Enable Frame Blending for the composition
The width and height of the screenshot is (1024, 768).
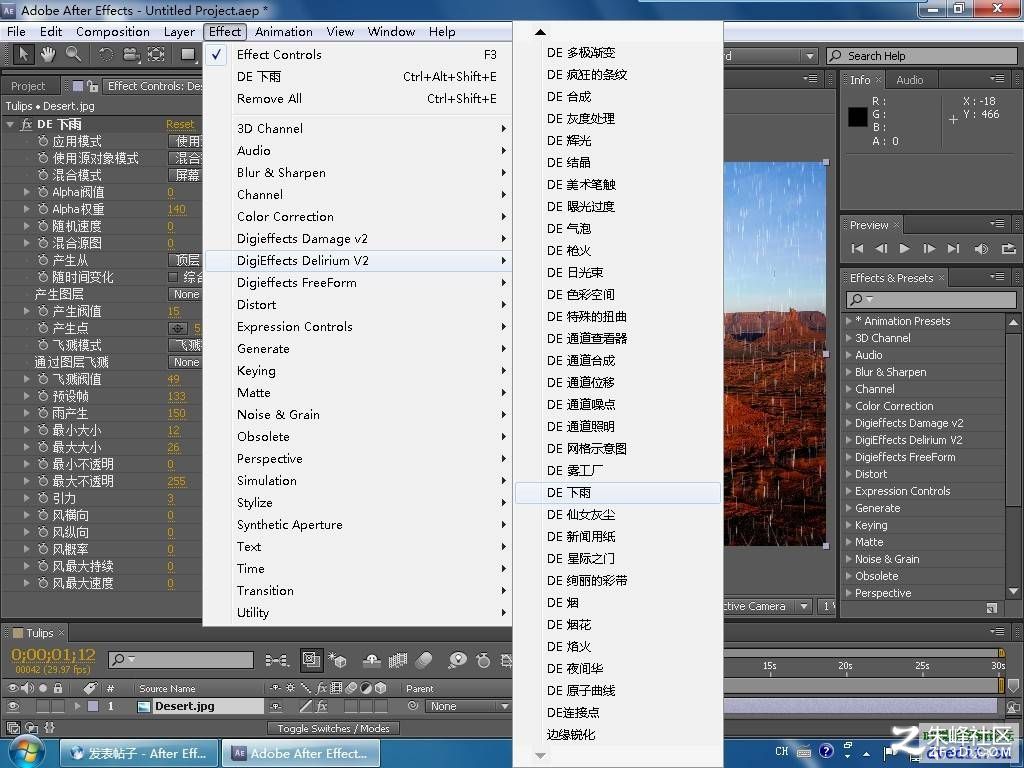point(398,661)
